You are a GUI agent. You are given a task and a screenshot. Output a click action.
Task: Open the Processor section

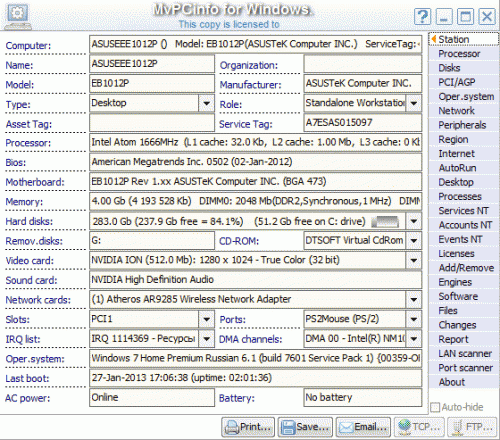pos(464,54)
